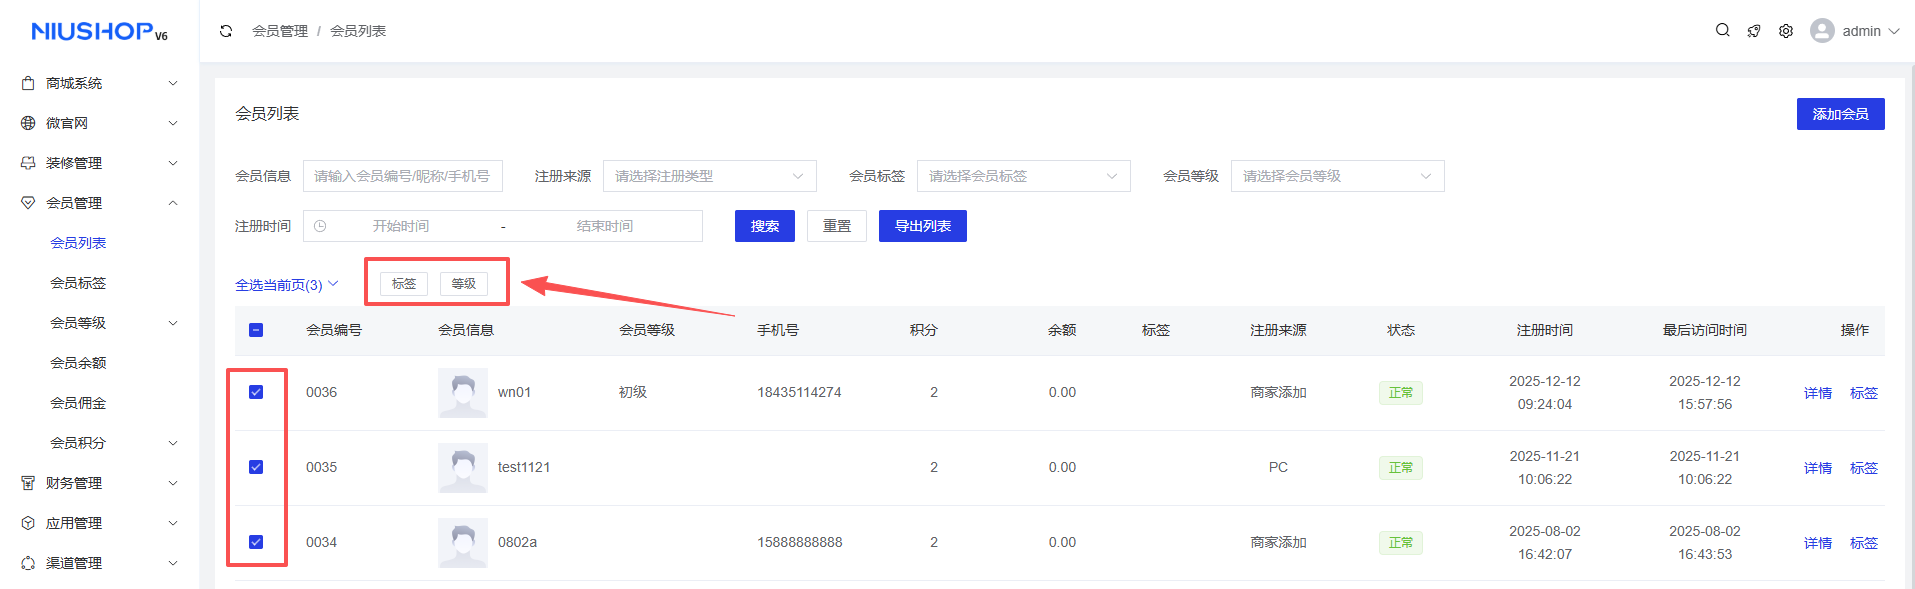Toggle the select-all checkbox in table header
The height and width of the screenshot is (589, 1915).
tap(256, 330)
